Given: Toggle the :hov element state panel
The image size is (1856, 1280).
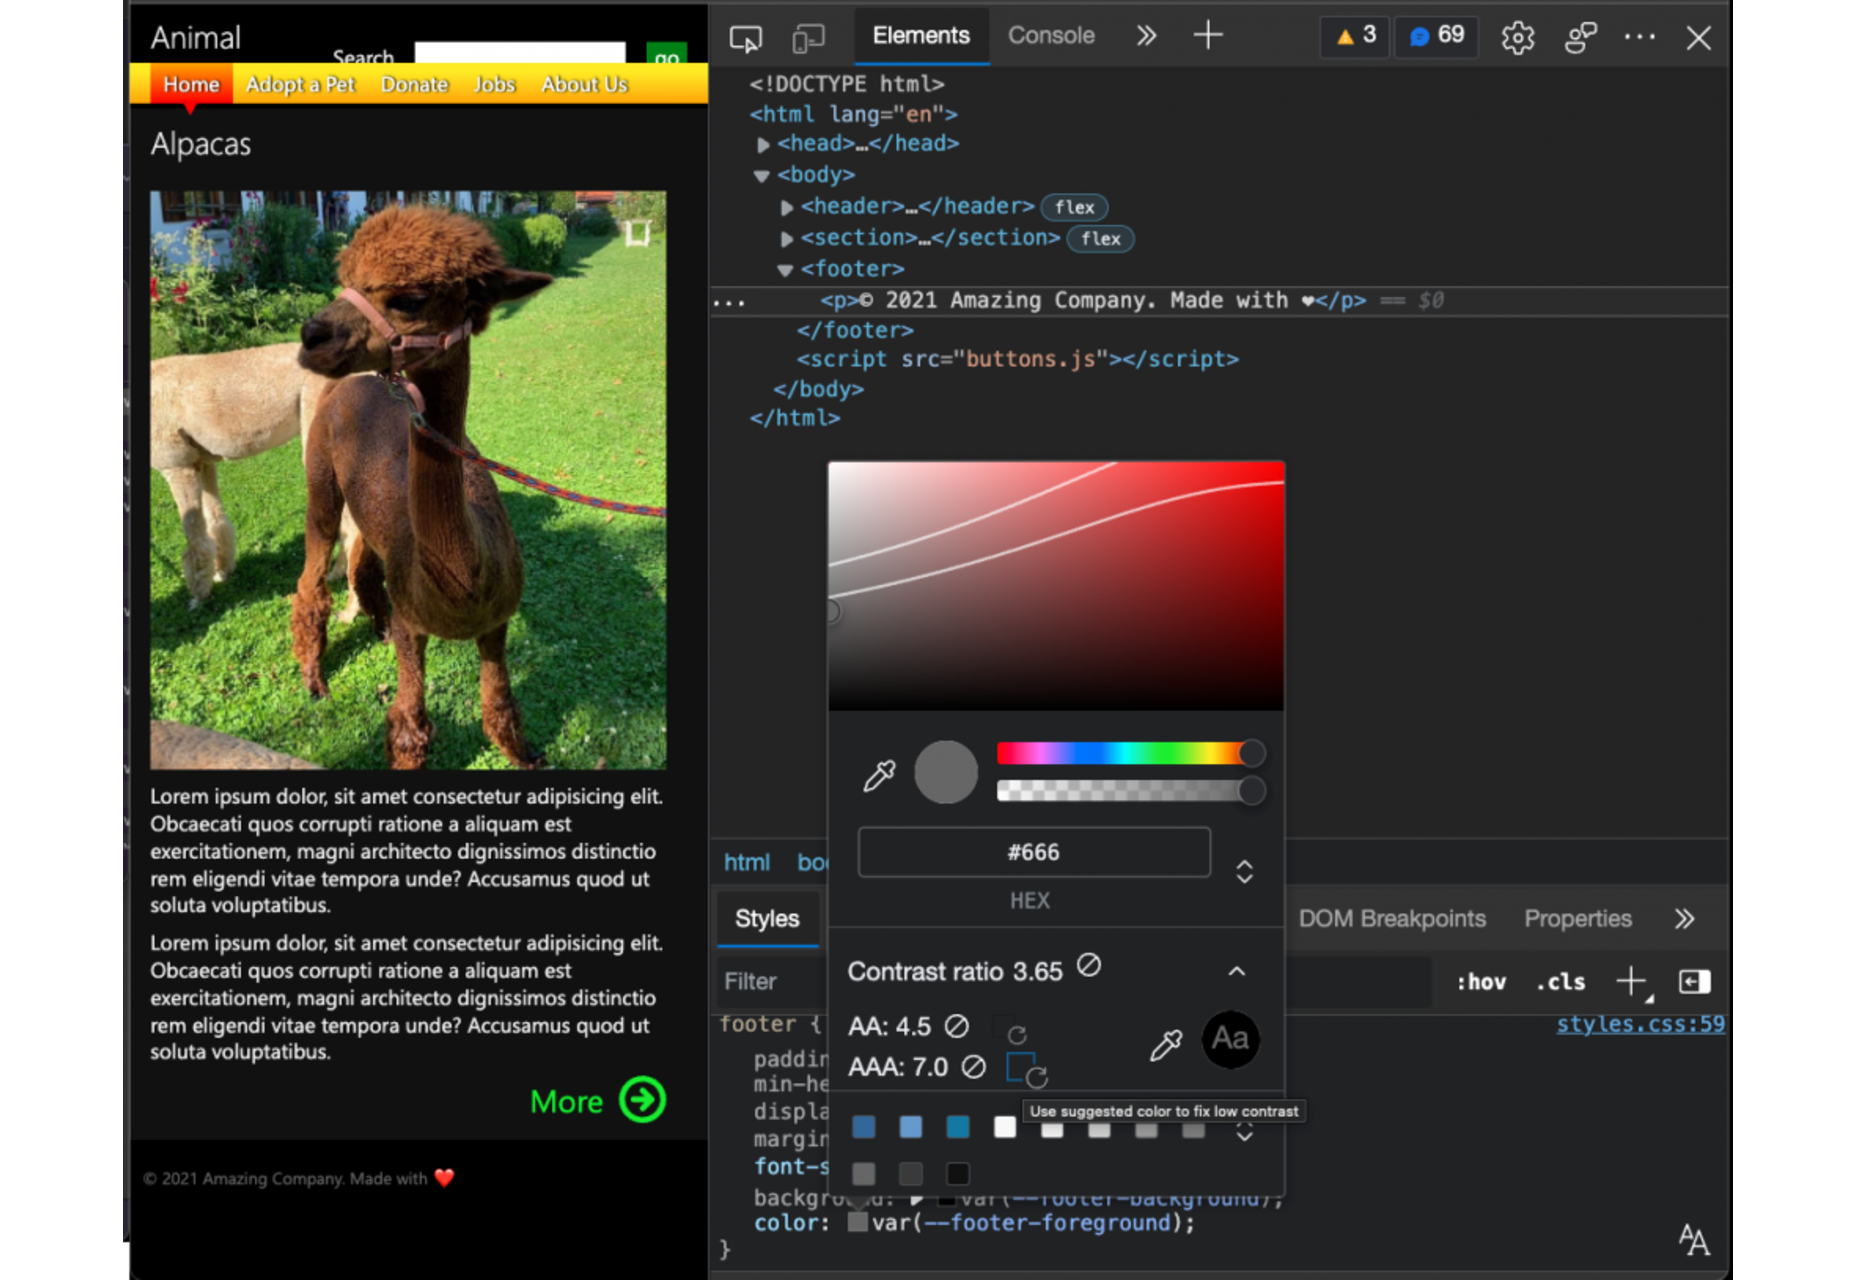Looking at the screenshot, I should (x=1481, y=982).
